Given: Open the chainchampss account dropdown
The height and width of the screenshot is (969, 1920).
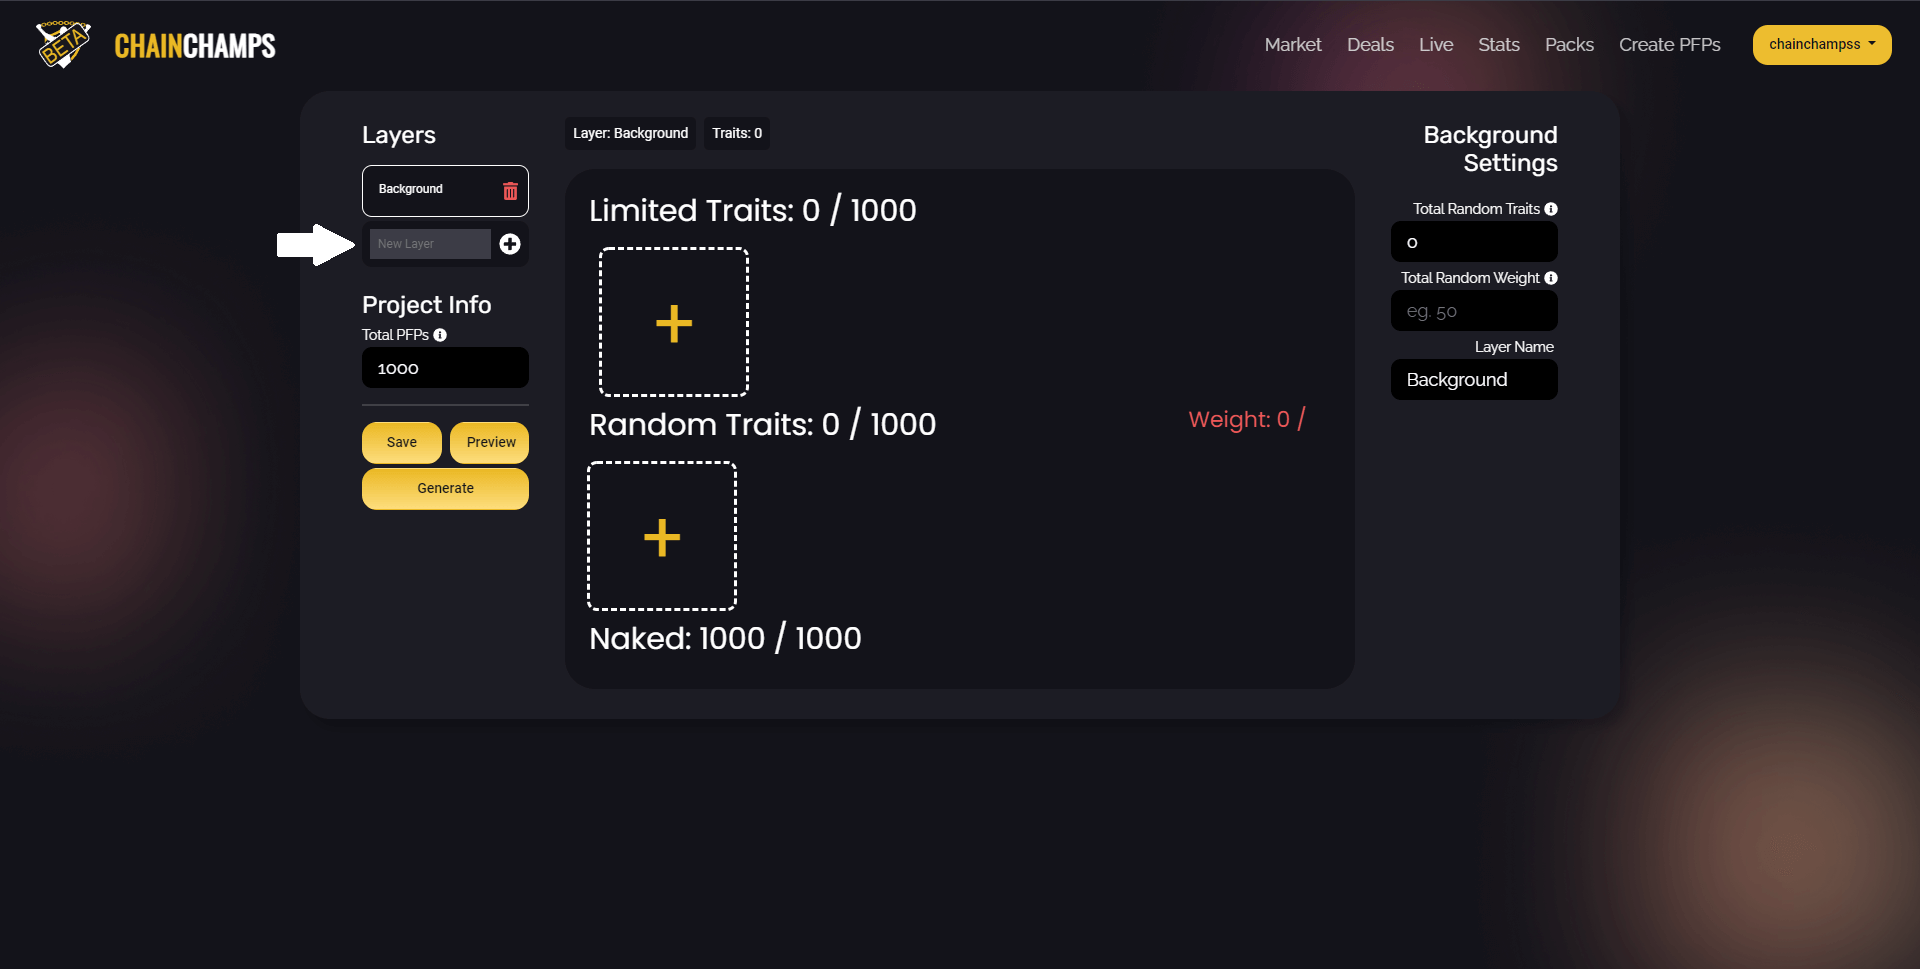Looking at the screenshot, I should [1822, 45].
